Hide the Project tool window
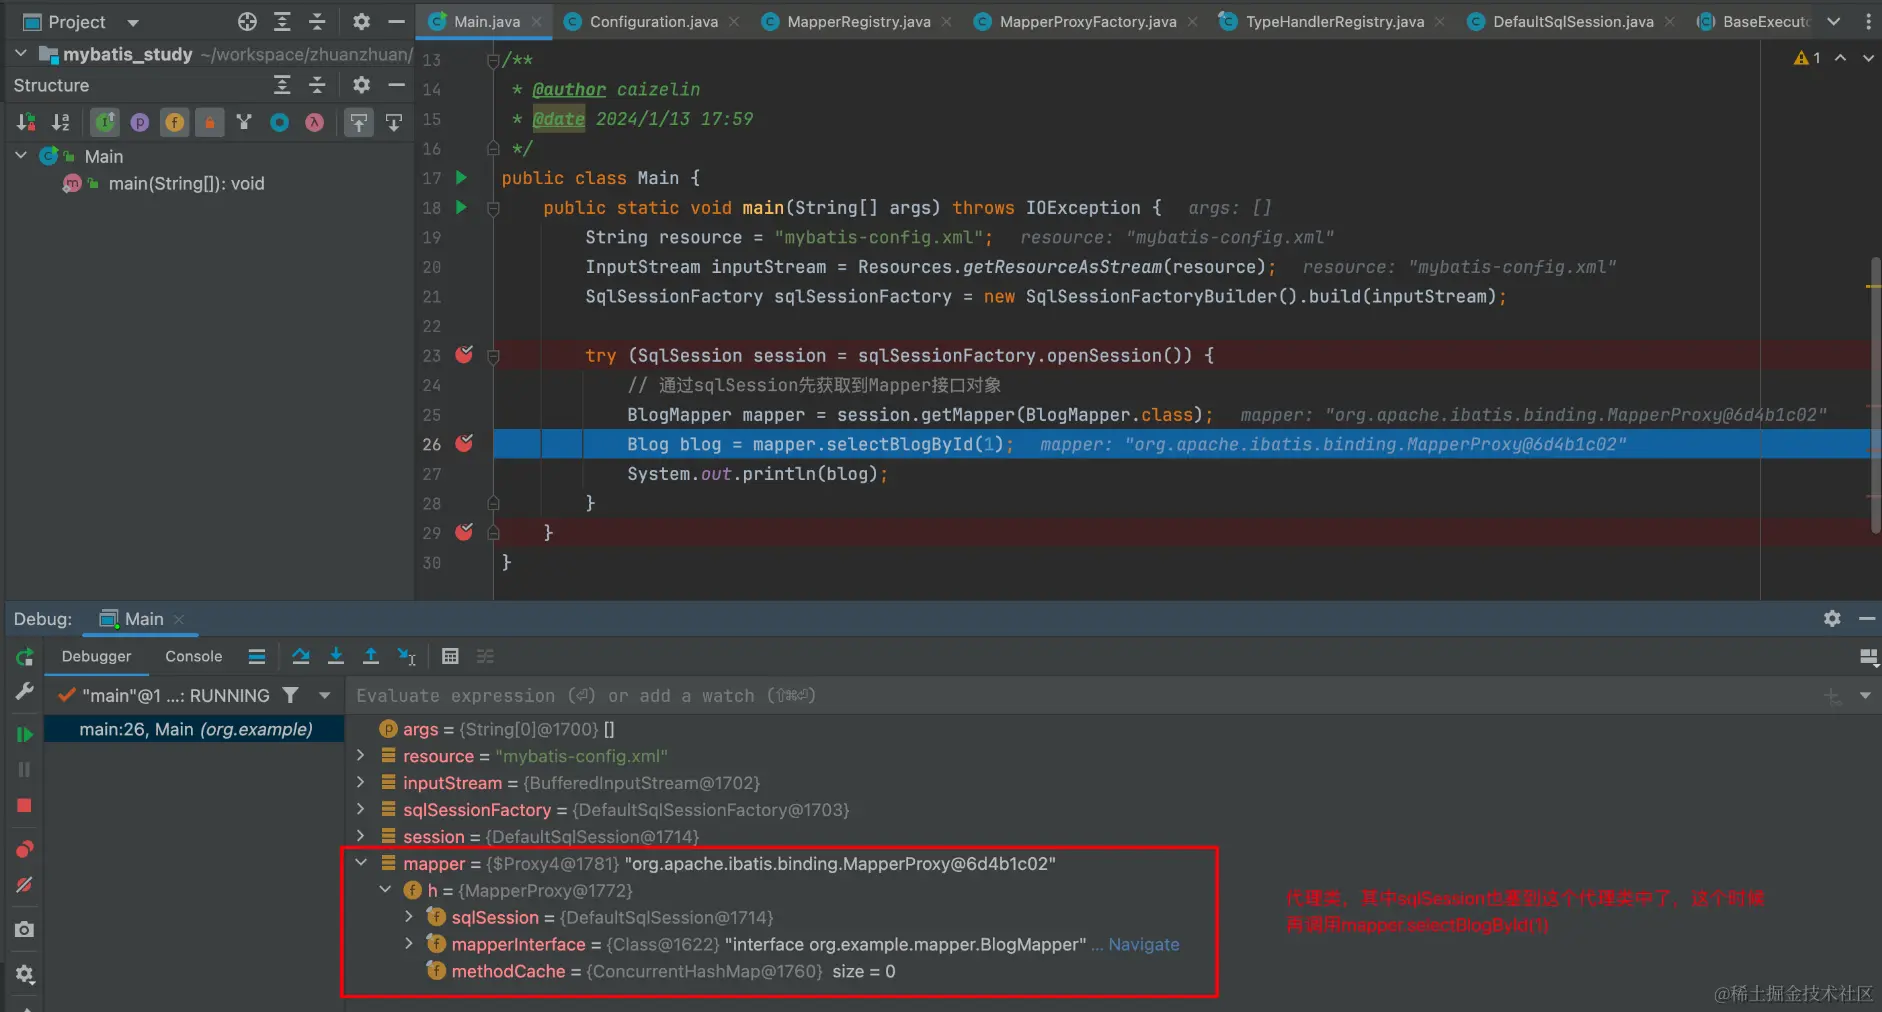The width and height of the screenshot is (1882, 1012). [396, 21]
